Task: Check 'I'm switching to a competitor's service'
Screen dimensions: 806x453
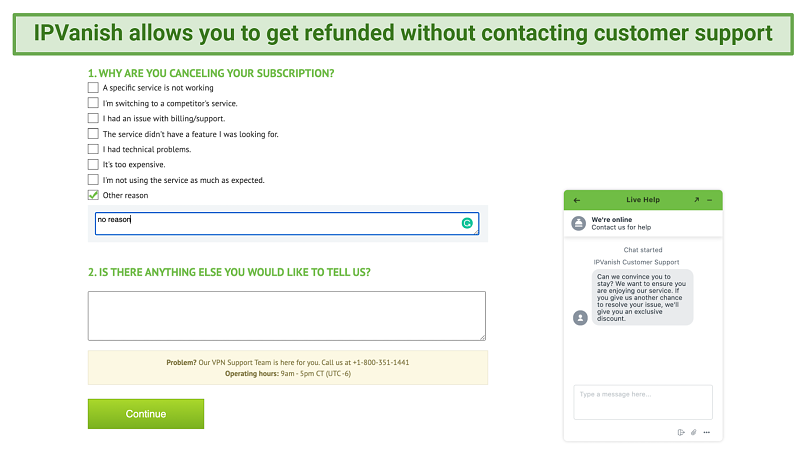Action: coord(93,103)
